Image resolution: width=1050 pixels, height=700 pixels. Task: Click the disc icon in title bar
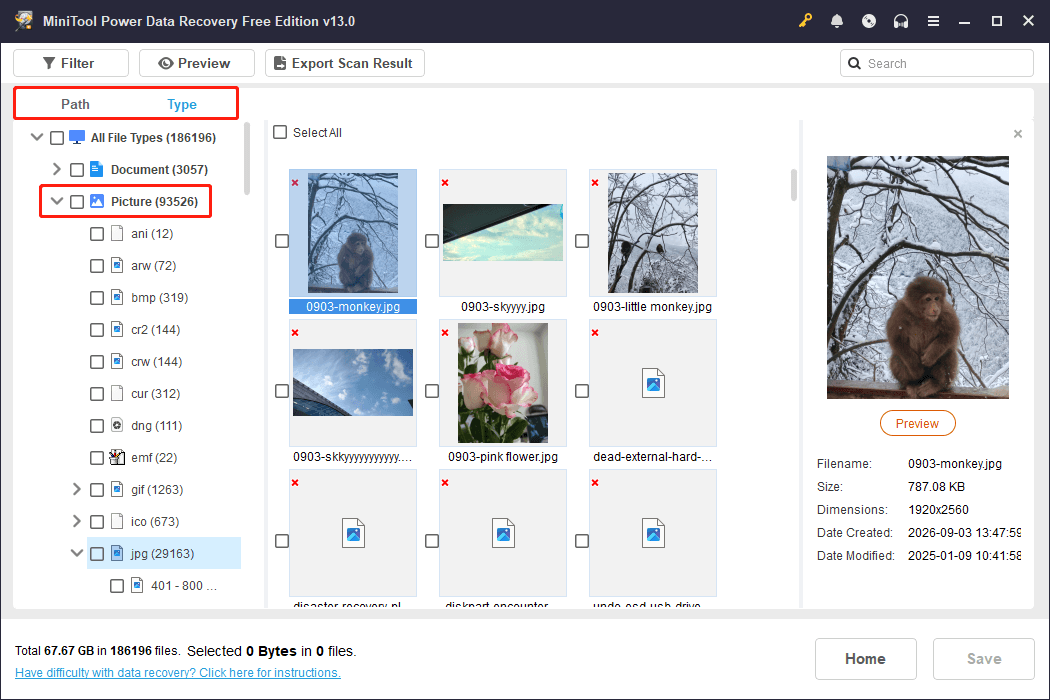pyautogui.click(x=869, y=21)
